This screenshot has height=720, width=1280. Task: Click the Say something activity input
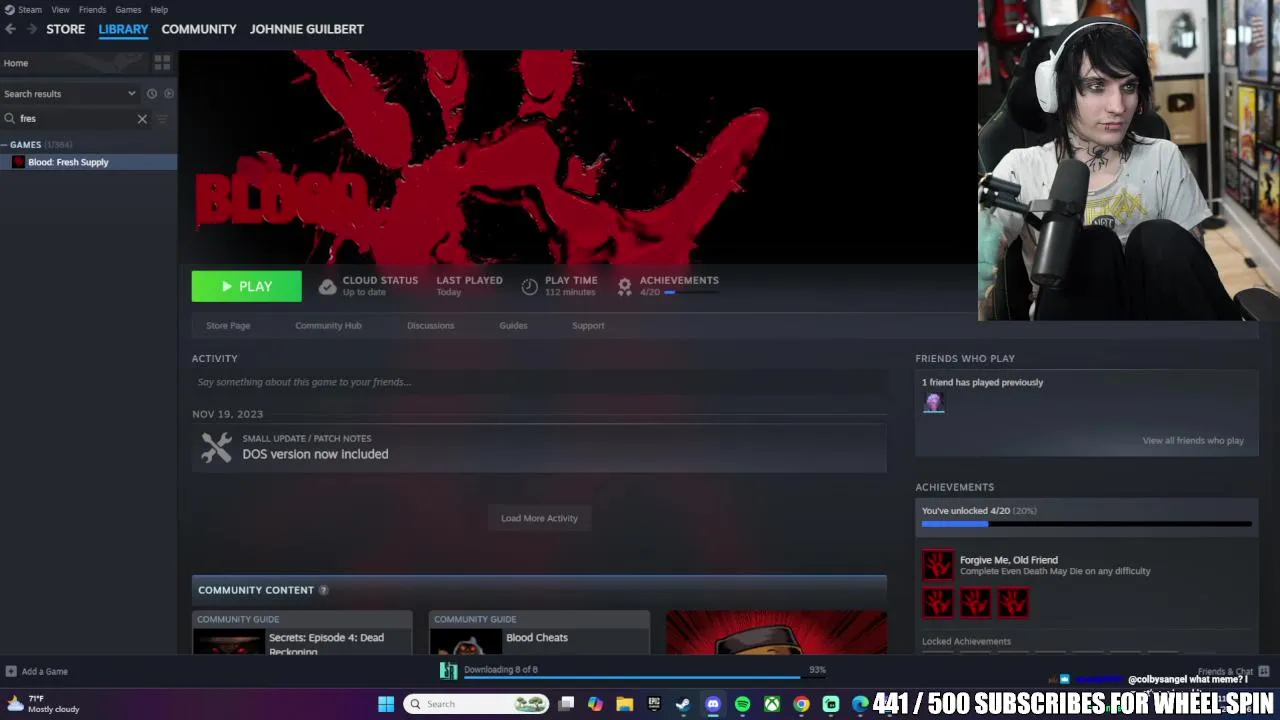point(539,382)
